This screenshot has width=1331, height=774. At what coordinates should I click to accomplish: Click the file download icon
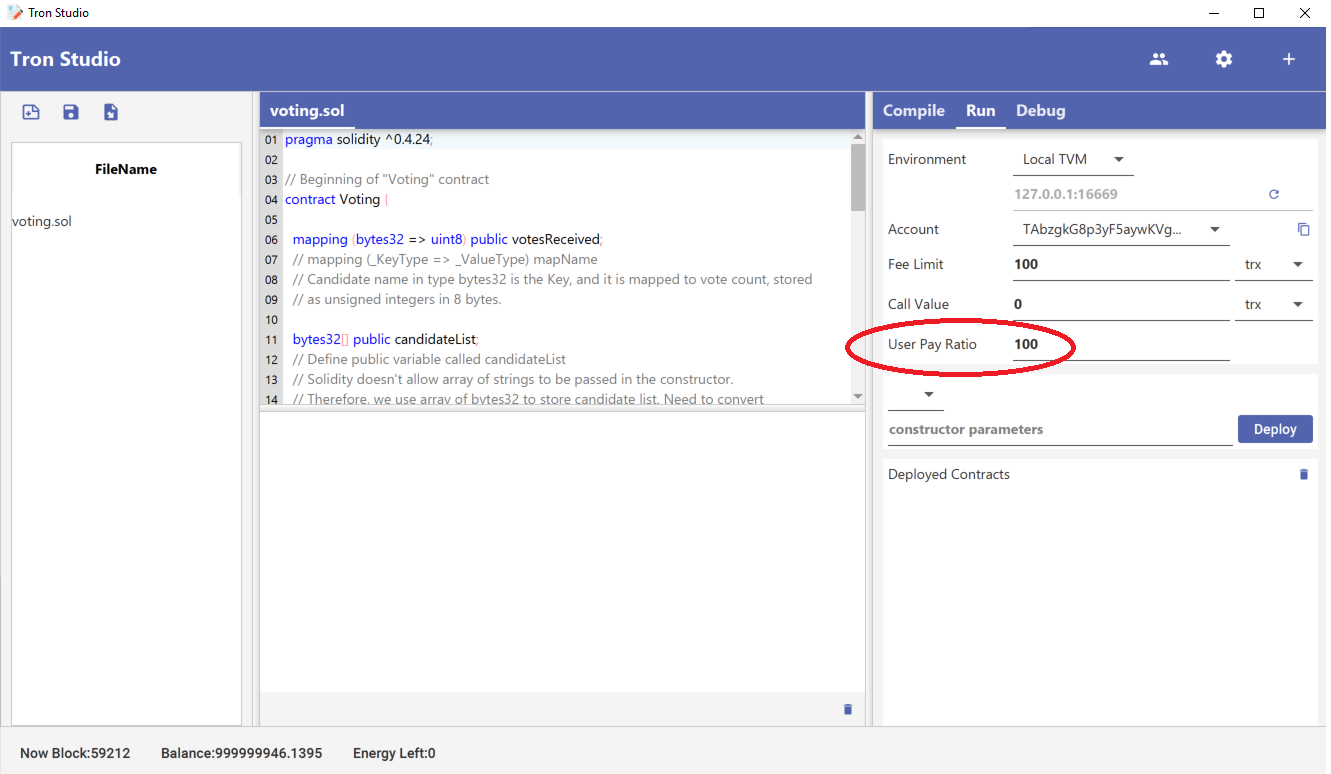point(111,112)
